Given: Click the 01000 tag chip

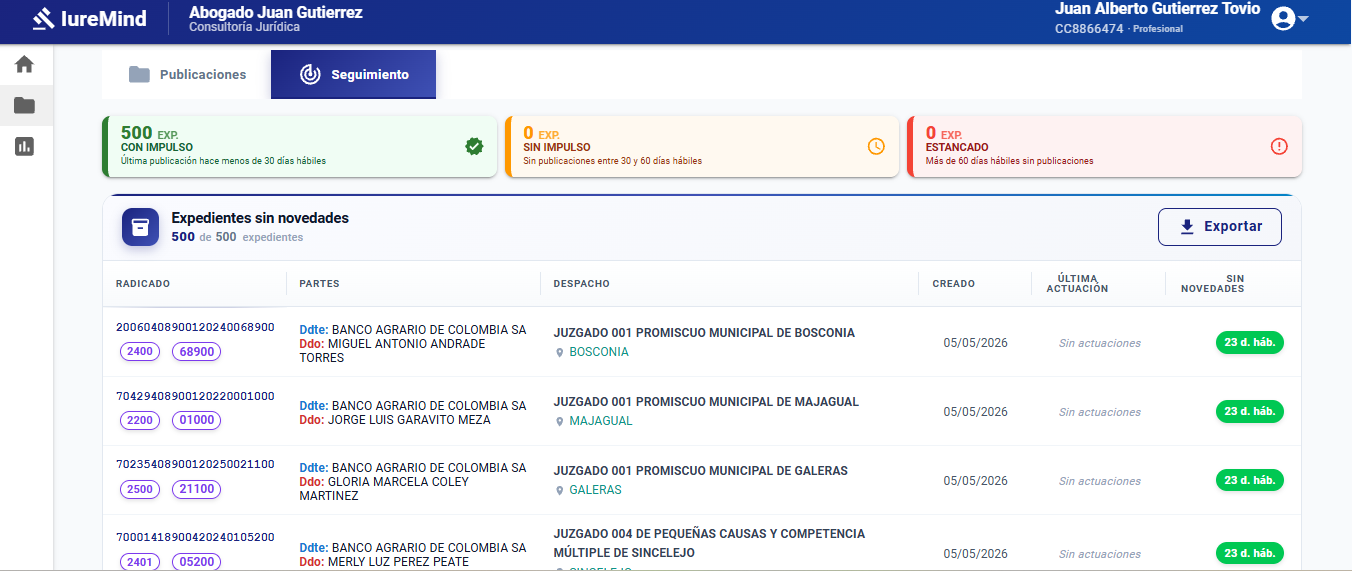Looking at the screenshot, I should pos(196,420).
